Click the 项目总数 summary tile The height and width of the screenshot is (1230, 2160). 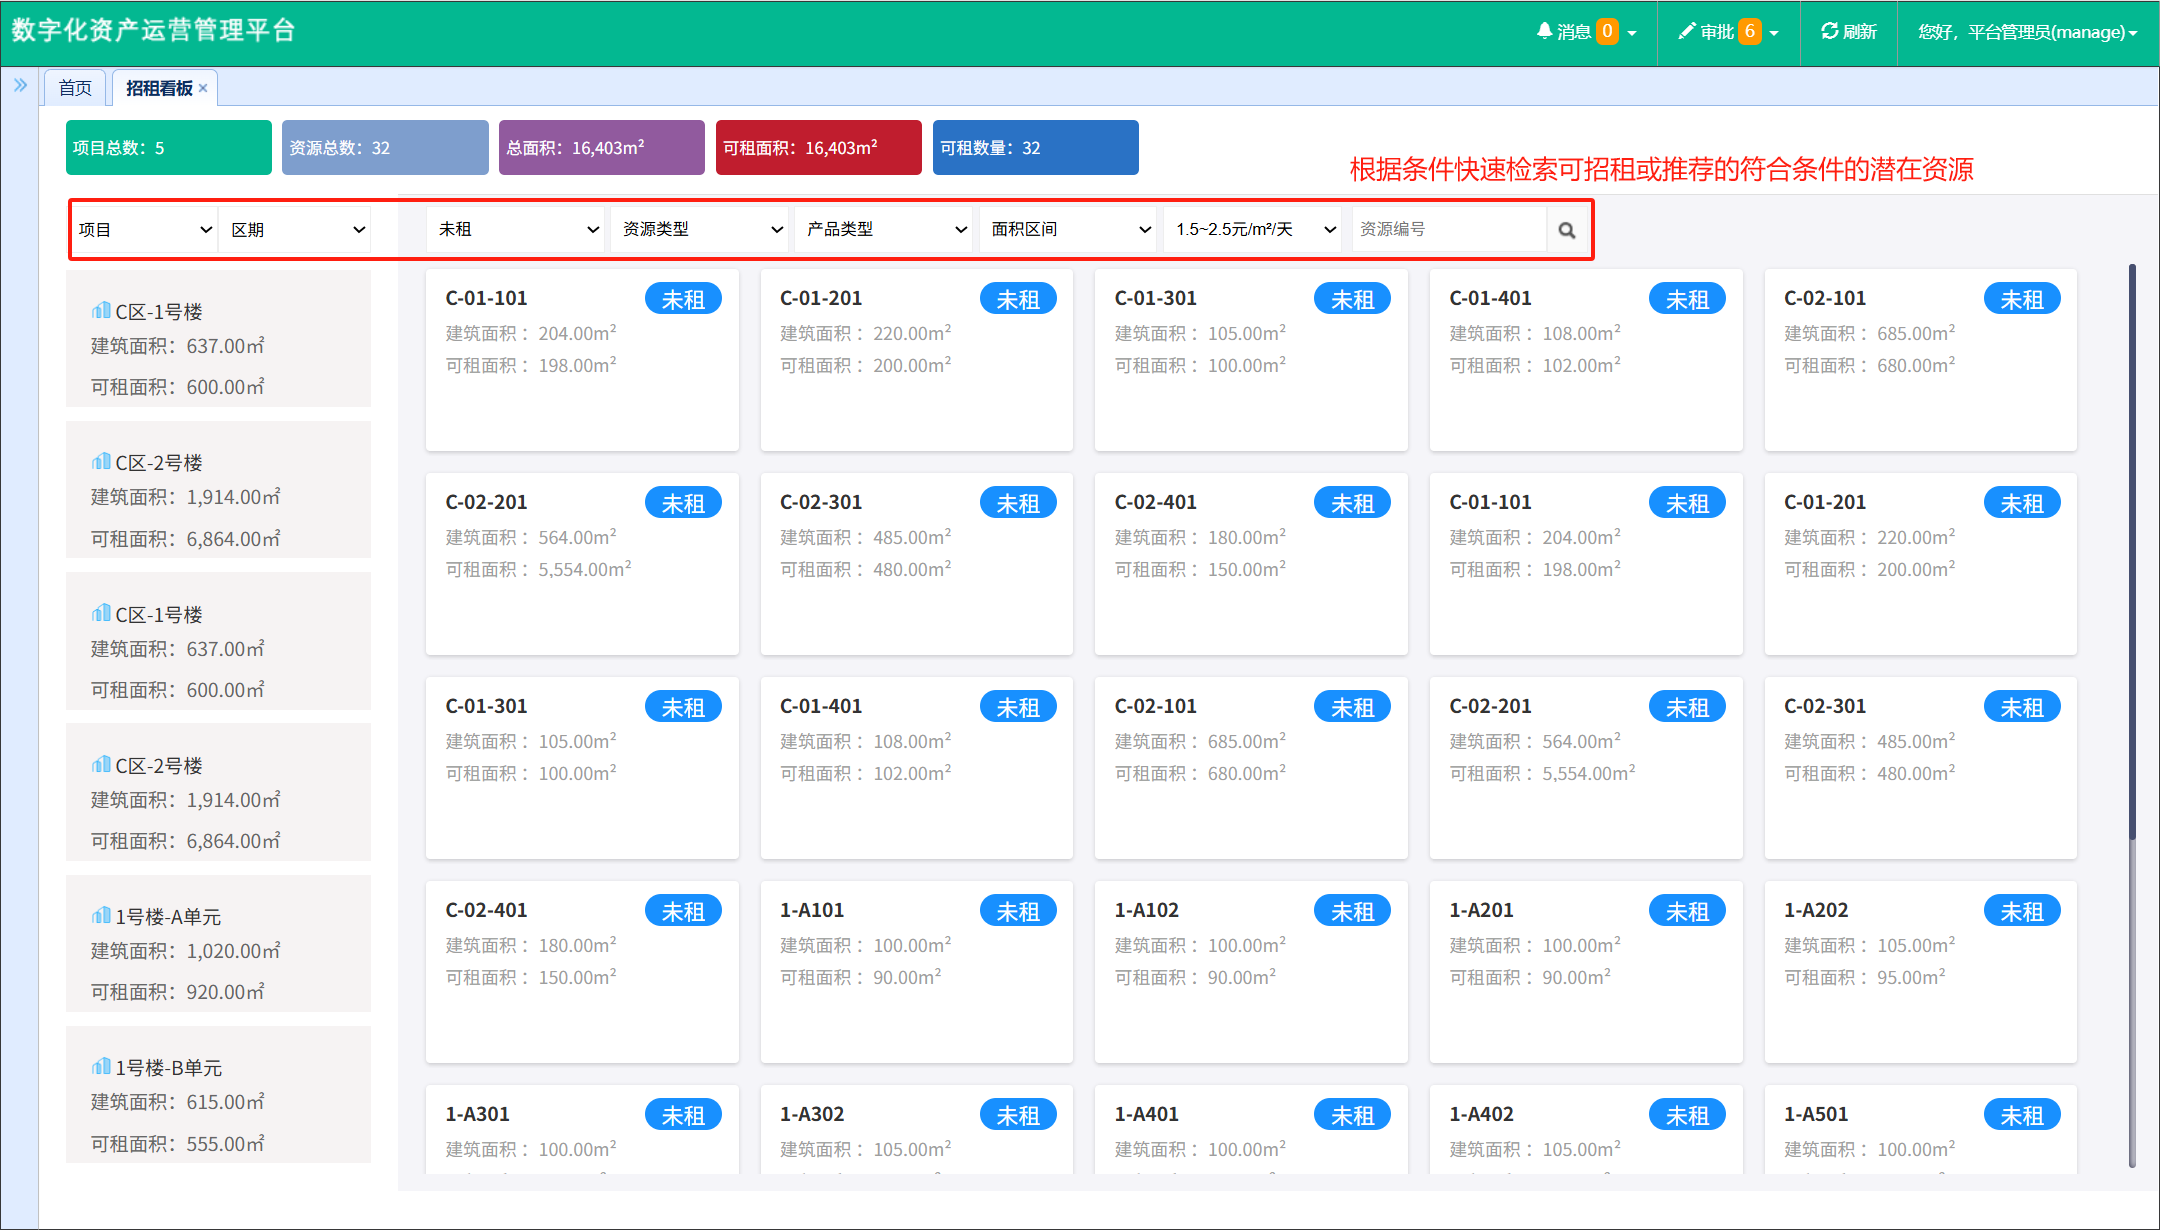pyautogui.click(x=169, y=147)
